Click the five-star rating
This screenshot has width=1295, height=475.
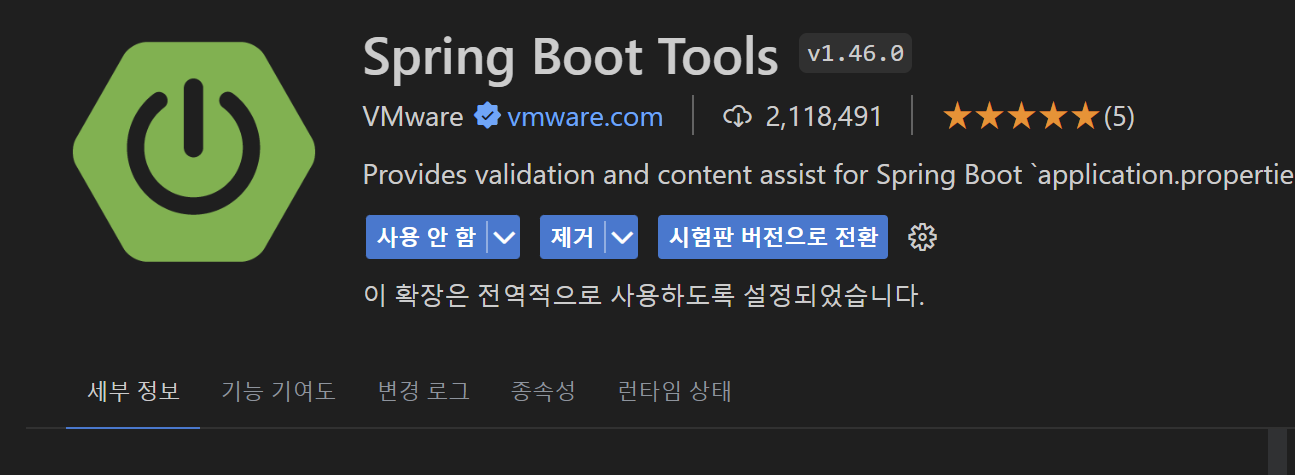pos(1021,117)
